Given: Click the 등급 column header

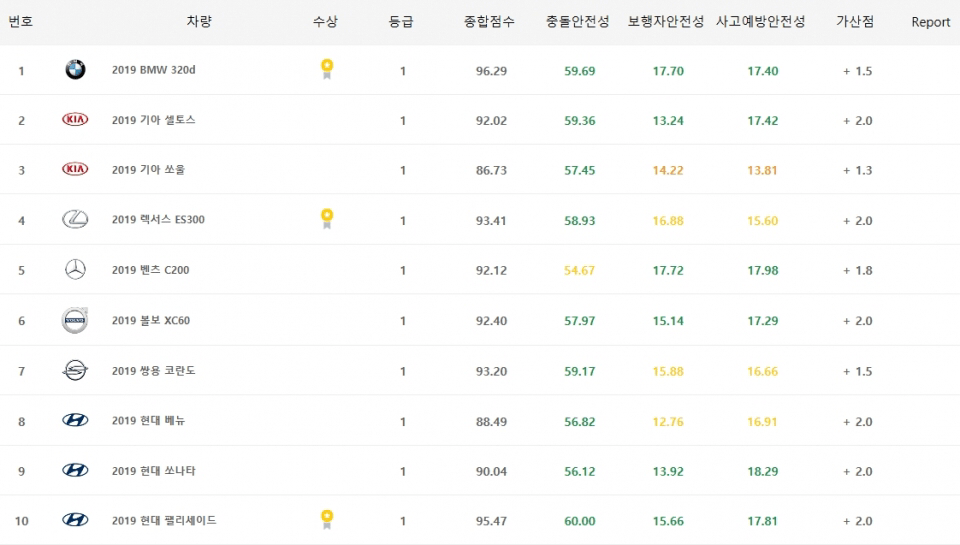Looking at the screenshot, I should click(401, 22).
